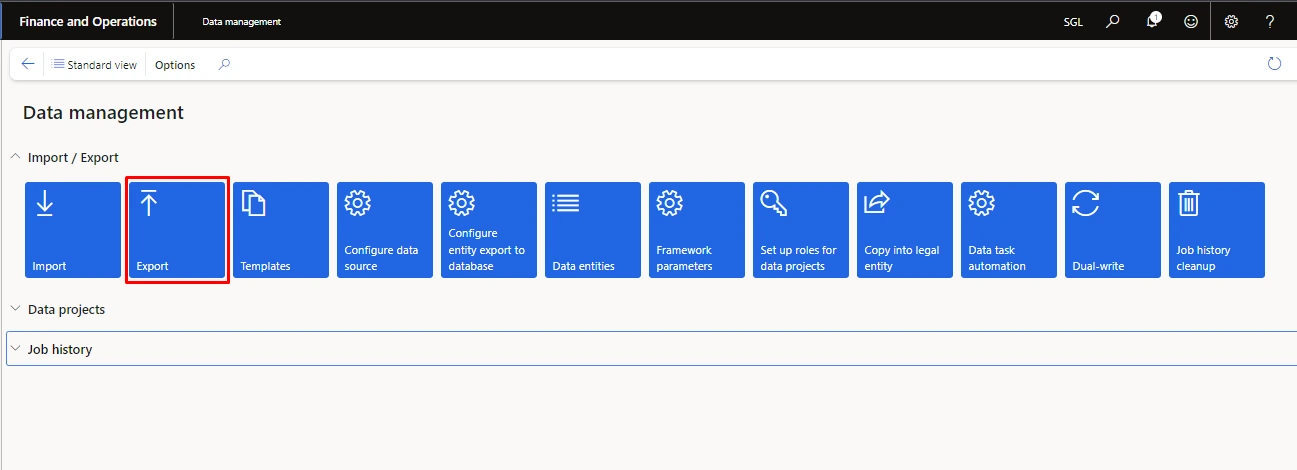Screen dimensions: 1297x470
Task: Open the Options menu
Action: 175,64
